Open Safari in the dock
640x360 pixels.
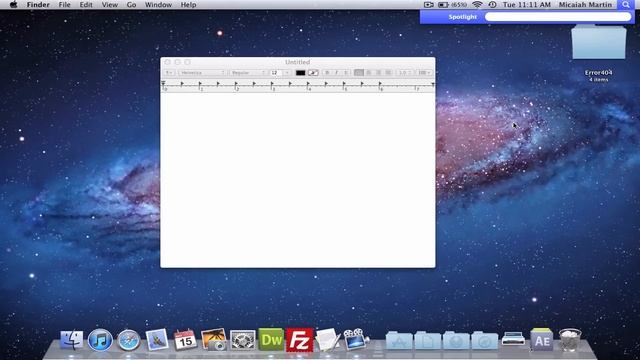pos(129,340)
